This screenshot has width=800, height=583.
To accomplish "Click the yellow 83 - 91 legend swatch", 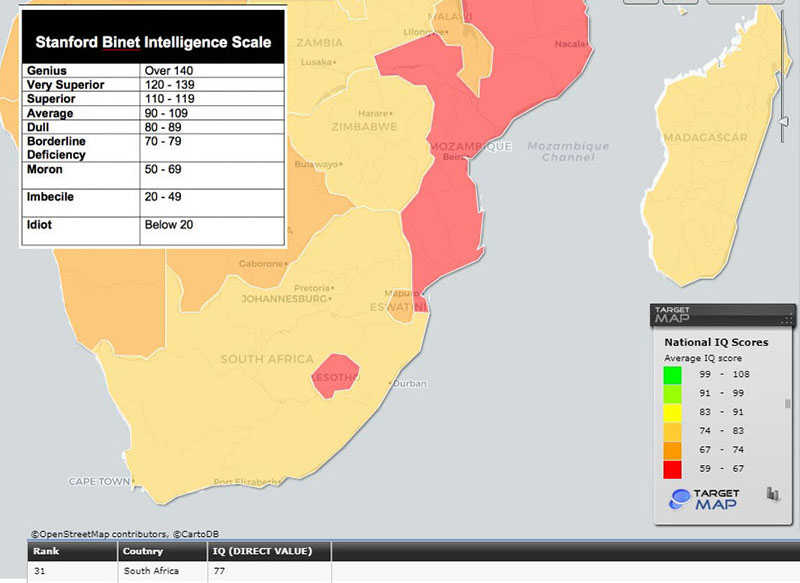I will click(671, 413).
